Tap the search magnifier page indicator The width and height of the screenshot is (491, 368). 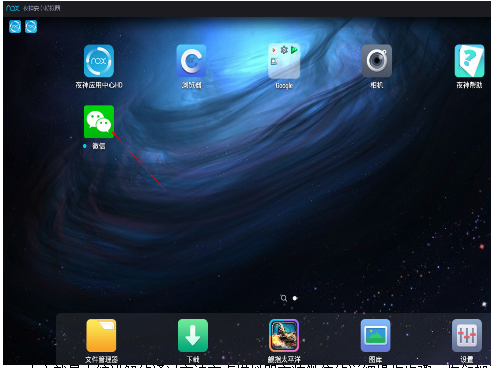[284, 298]
